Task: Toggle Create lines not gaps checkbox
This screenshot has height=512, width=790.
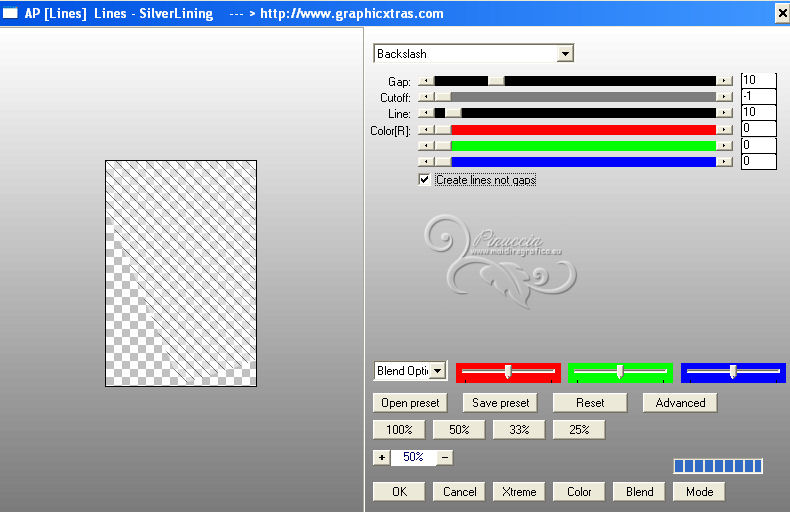Action: [x=424, y=180]
